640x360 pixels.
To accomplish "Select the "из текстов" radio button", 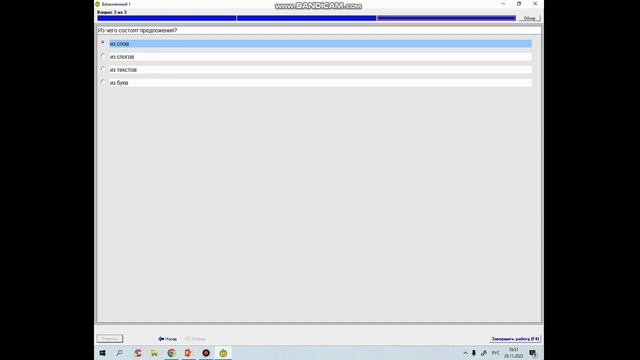I will 103,69.
